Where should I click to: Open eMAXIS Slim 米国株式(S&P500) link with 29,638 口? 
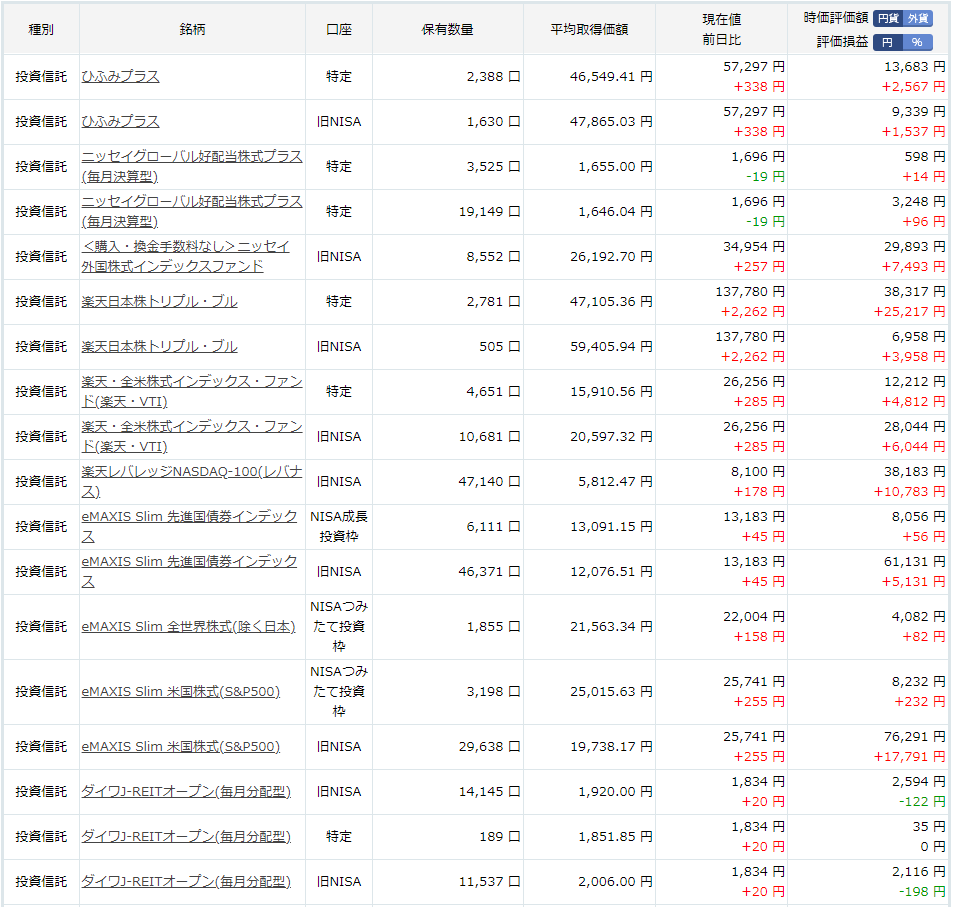point(181,747)
